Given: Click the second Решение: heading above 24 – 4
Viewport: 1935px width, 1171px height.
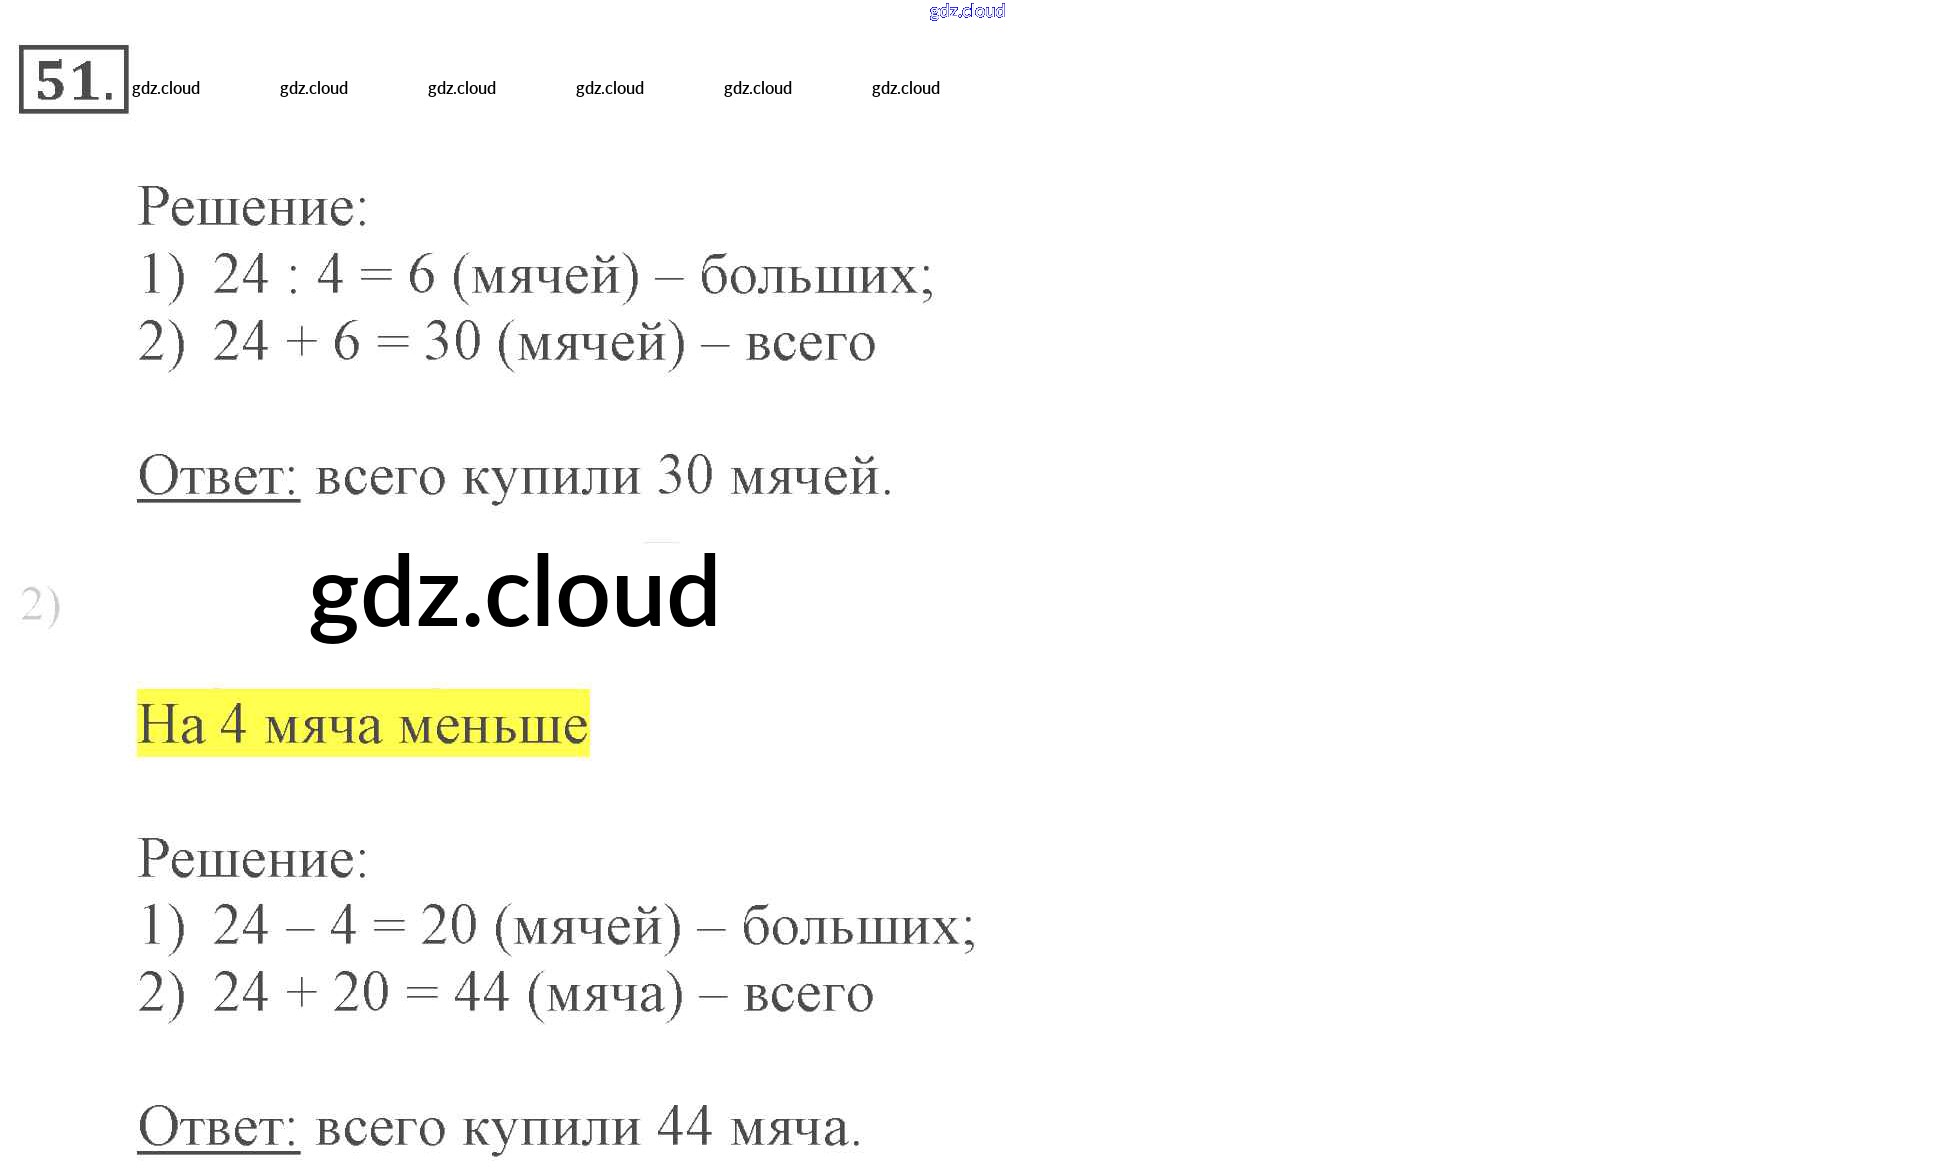Looking at the screenshot, I should [x=252, y=859].
